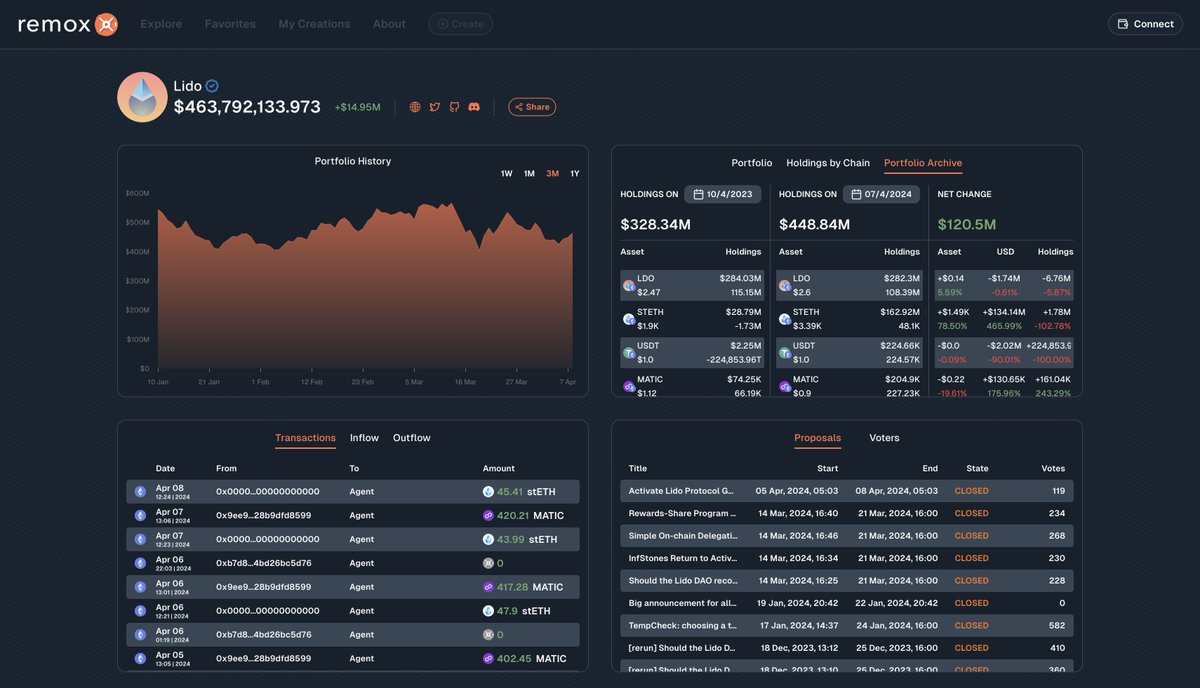Open date picker showing 07/4/2024

[x=881, y=194]
